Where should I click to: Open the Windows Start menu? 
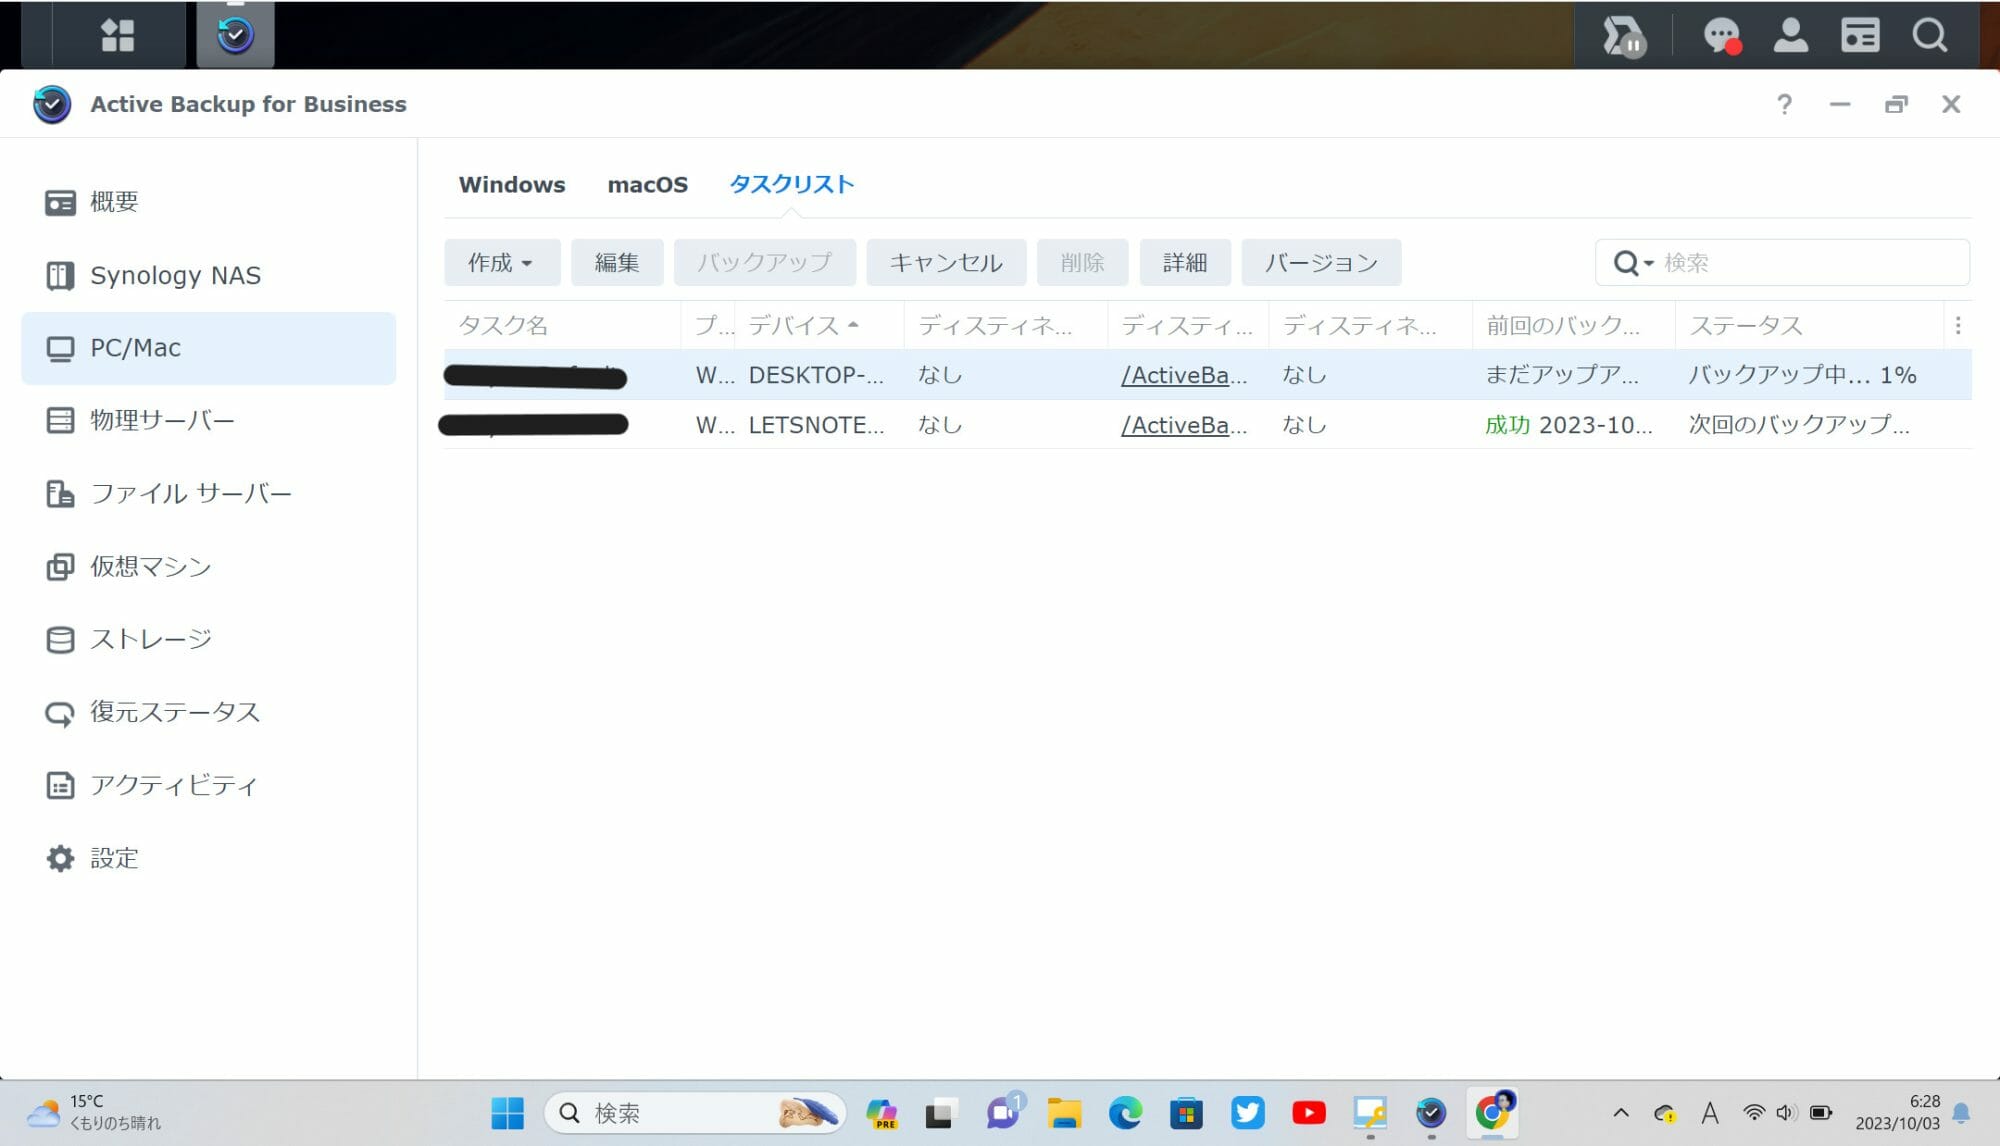click(x=507, y=1113)
